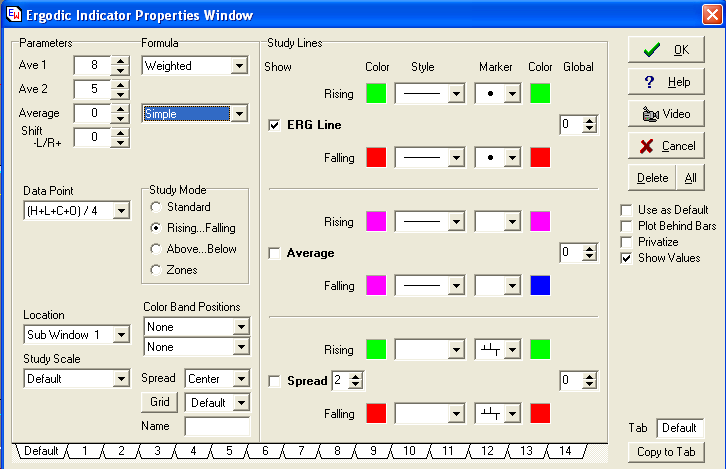The width and height of the screenshot is (726, 469).
Task: Open Average Rising line style dropdown
Action: tap(456, 222)
